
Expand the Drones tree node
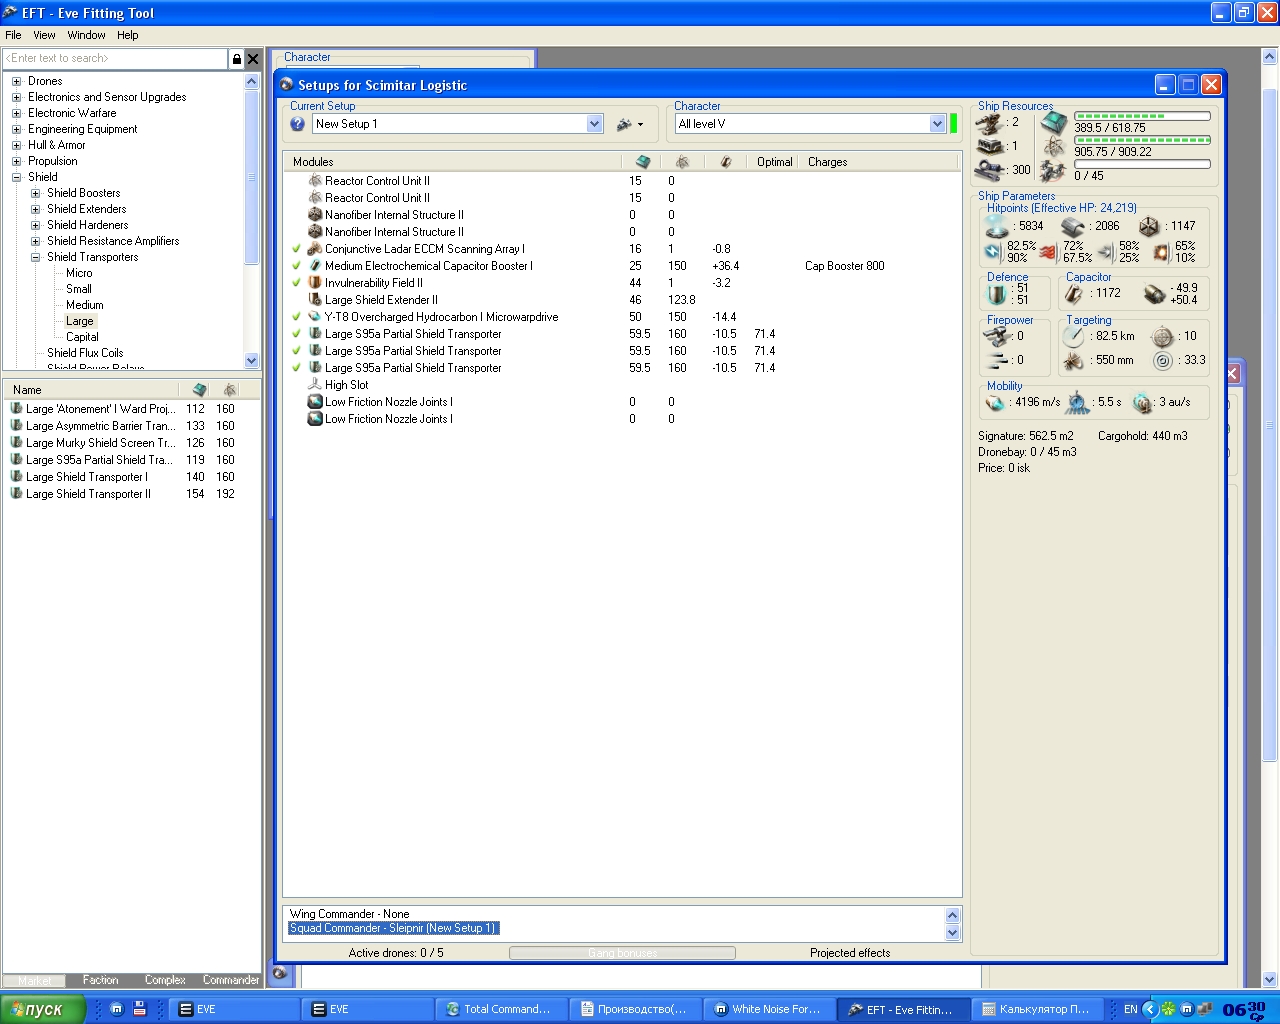click(16, 81)
